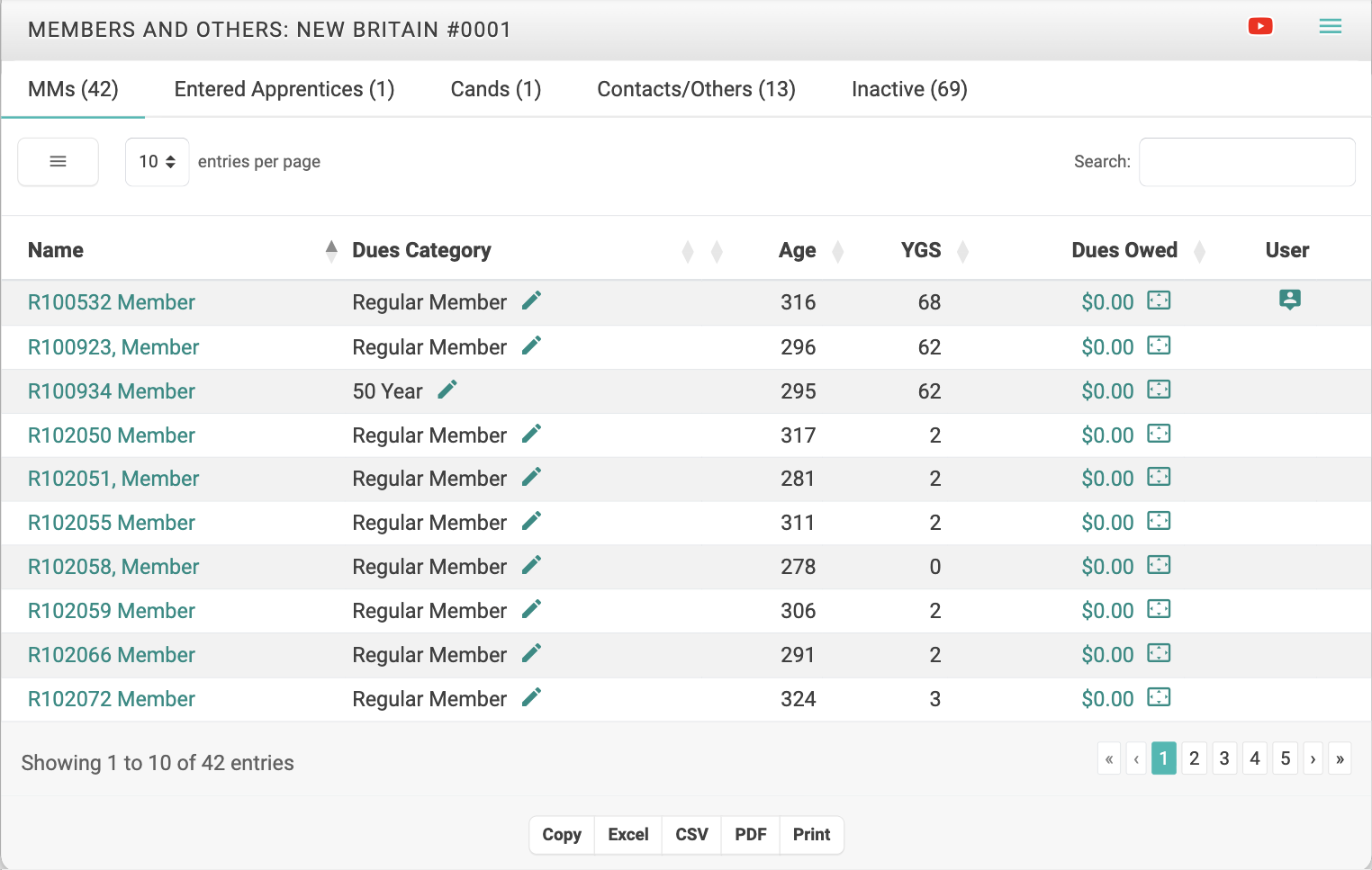Switch to the Cands tab
Image resolution: width=1372 pixels, height=870 pixels.
coord(496,90)
